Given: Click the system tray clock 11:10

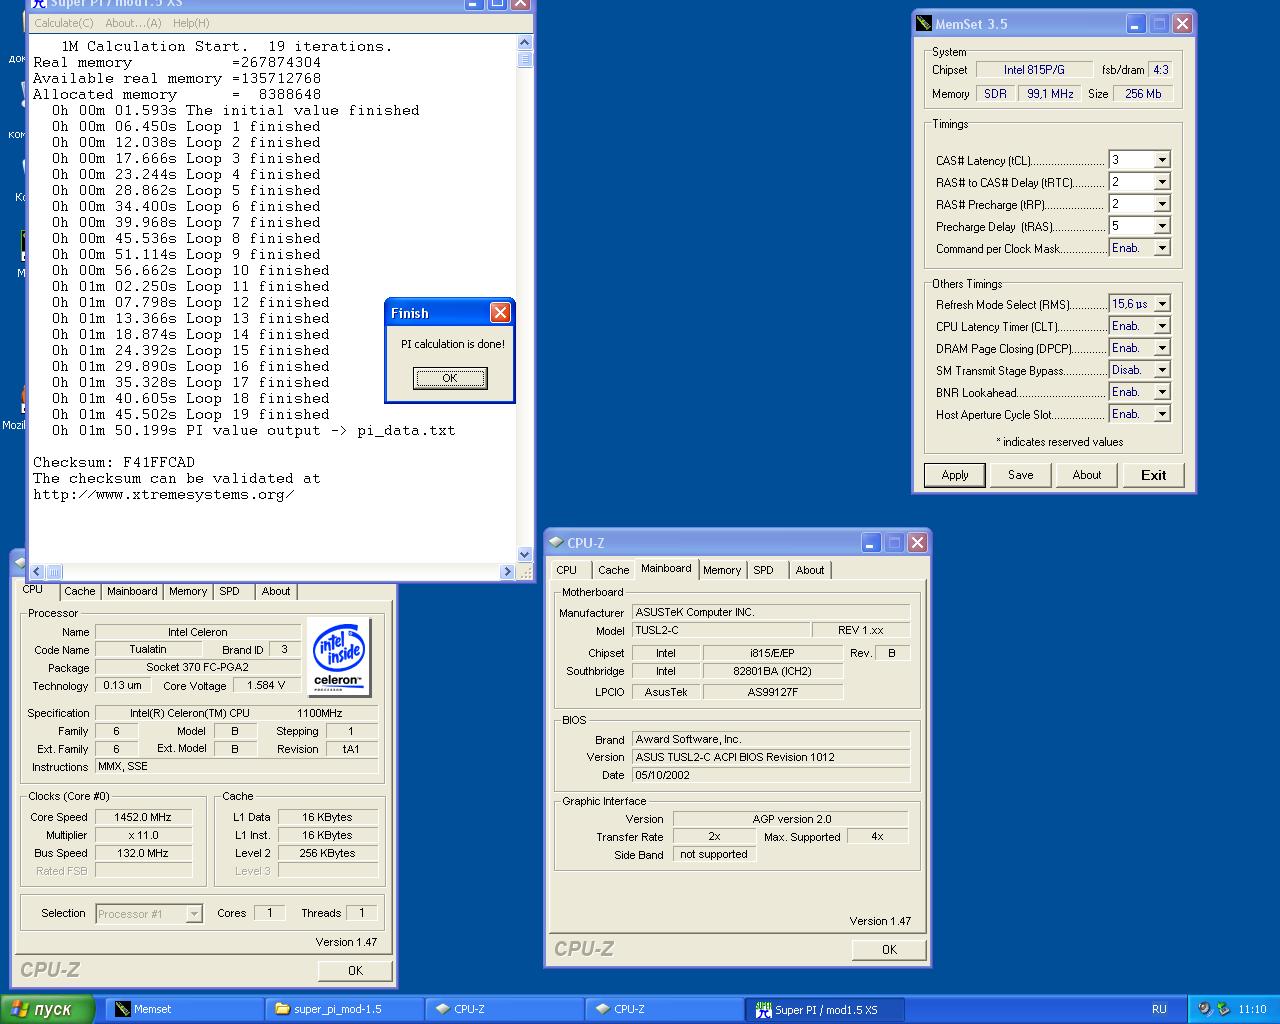Looking at the screenshot, I should [x=1252, y=1009].
